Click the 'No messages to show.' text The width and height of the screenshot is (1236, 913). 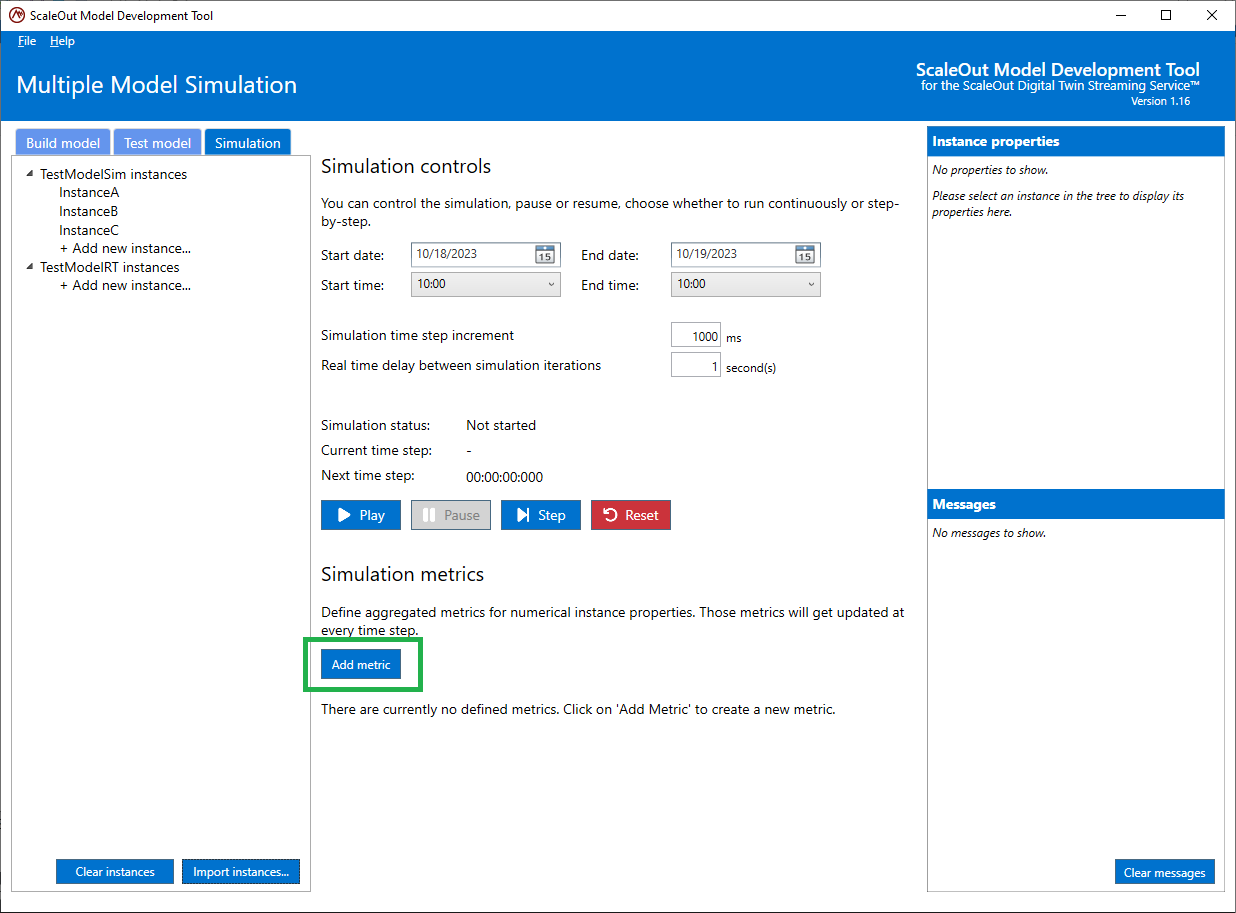pyautogui.click(x=989, y=533)
